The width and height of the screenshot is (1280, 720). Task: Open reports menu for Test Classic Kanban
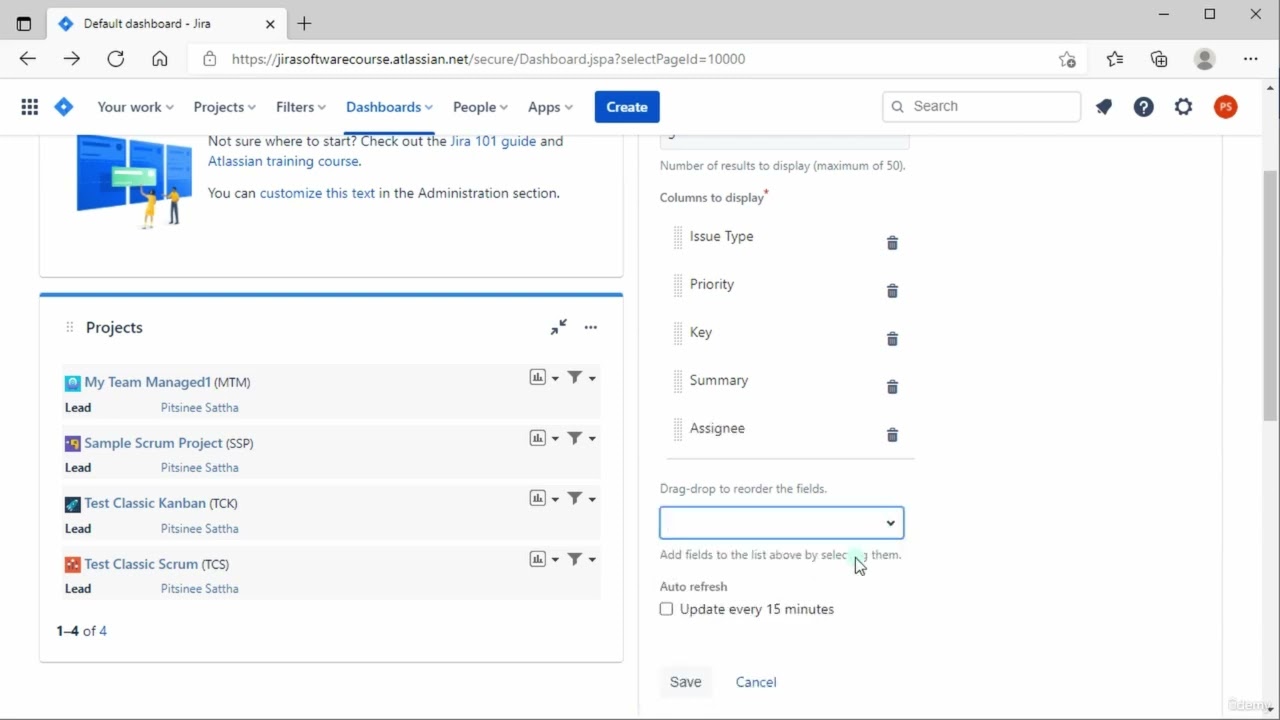[x=544, y=498]
